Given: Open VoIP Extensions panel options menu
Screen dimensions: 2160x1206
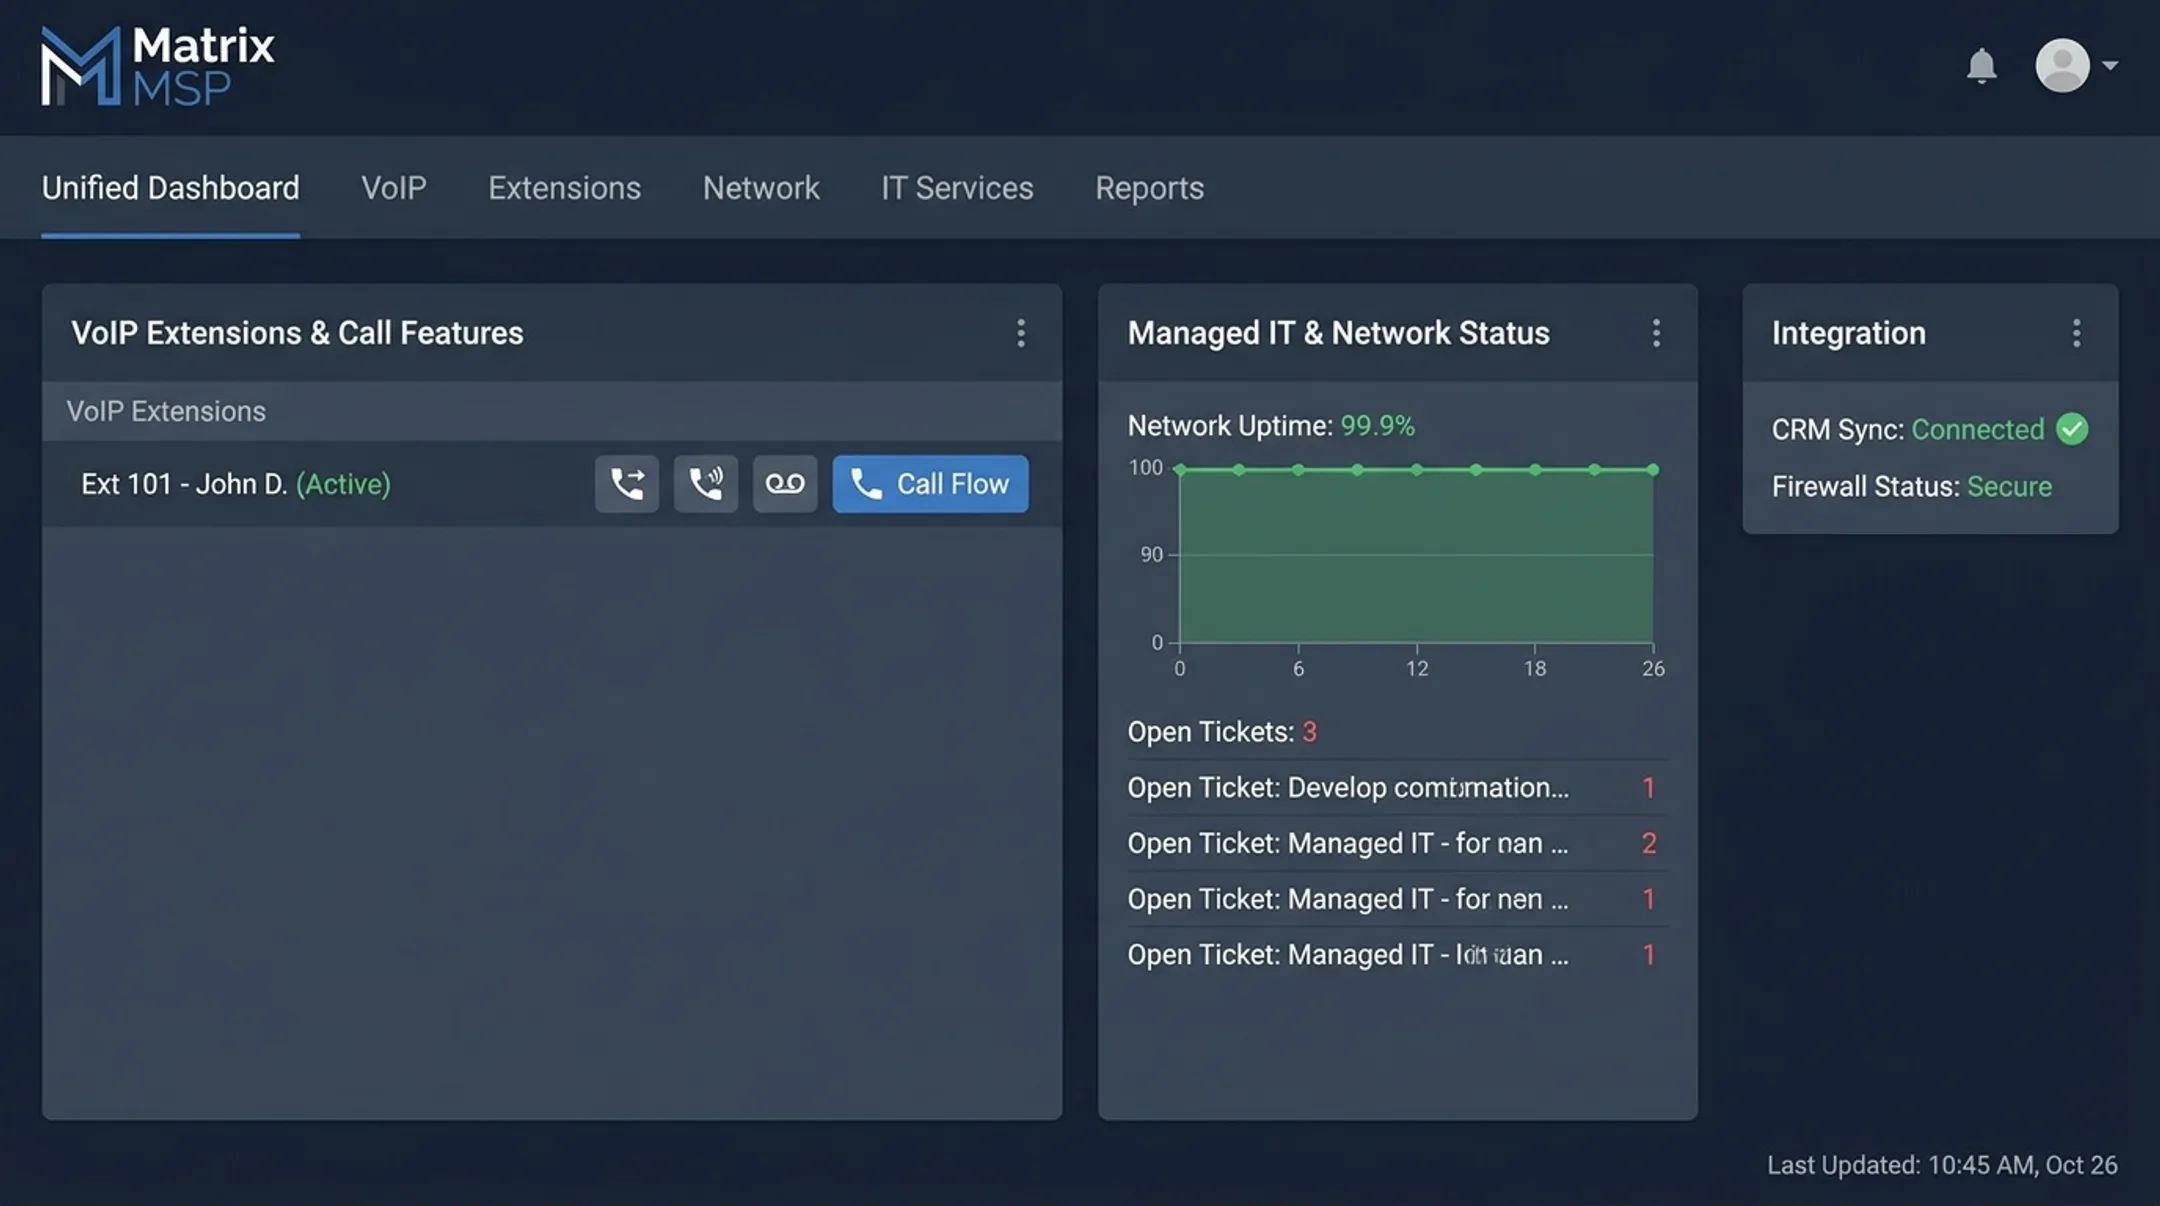Looking at the screenshot, I should pyautogui.click(x=1021, y=333).
